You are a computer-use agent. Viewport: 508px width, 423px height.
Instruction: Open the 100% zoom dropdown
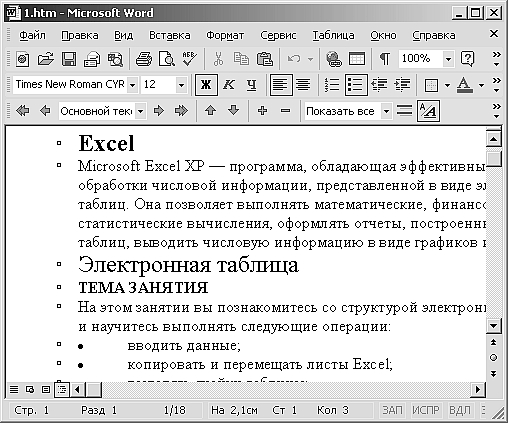click(x=448, y=59)
